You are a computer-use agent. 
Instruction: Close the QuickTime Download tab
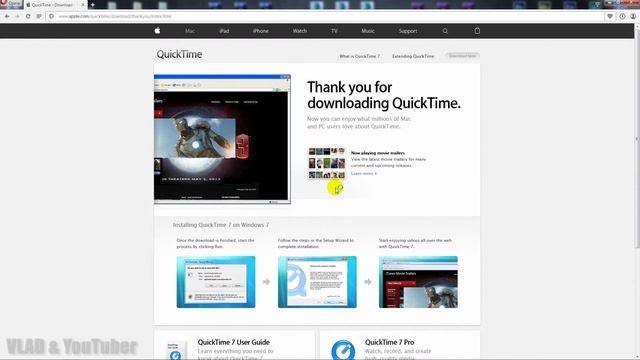point(83,5)
